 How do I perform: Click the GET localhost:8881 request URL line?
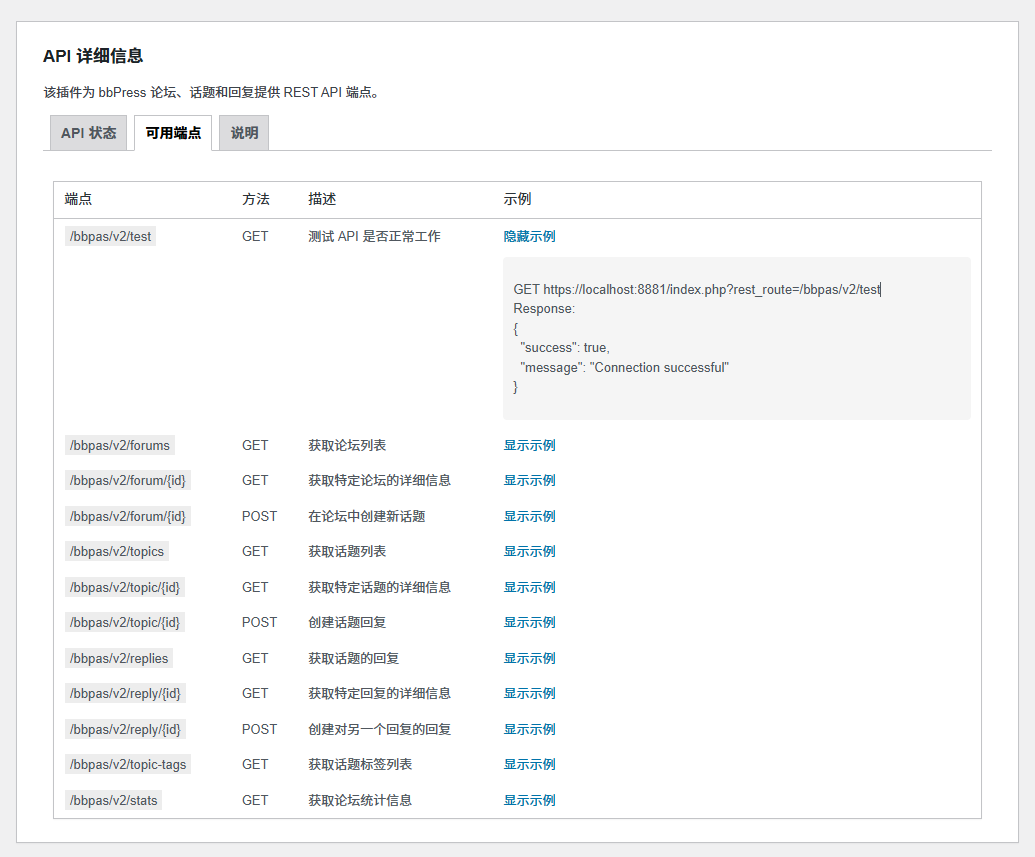click(696, 290)
